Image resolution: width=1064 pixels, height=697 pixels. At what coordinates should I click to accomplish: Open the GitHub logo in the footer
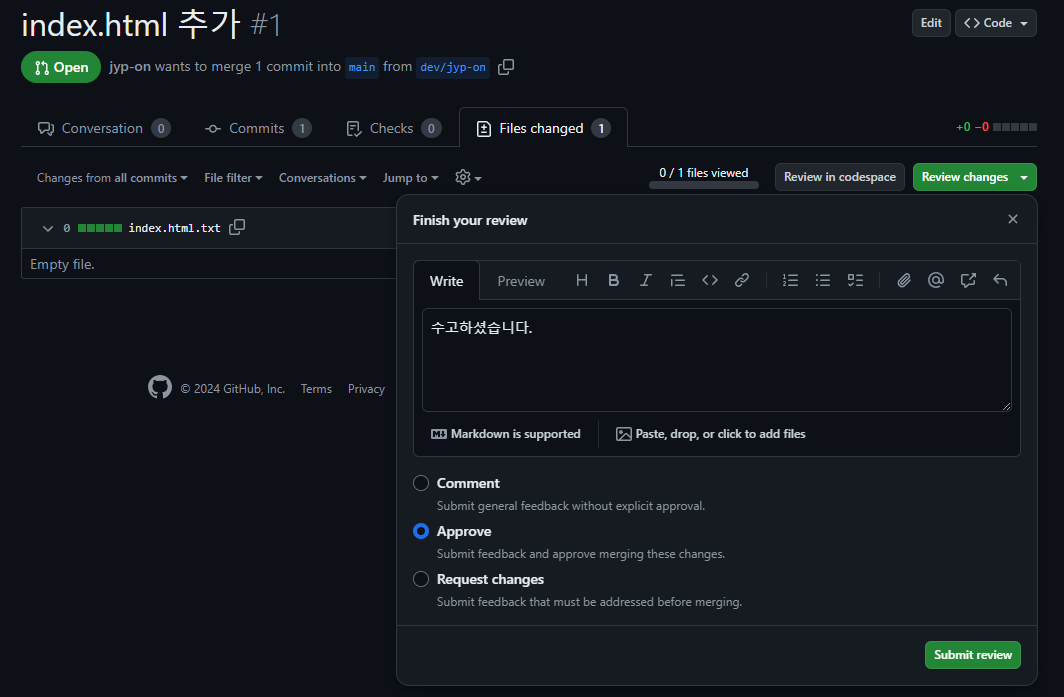(160, 388)
